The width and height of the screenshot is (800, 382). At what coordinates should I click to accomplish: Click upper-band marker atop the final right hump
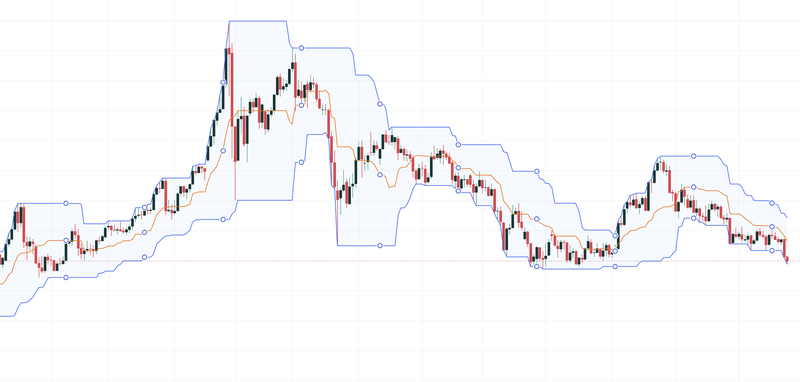pos(693,156)
